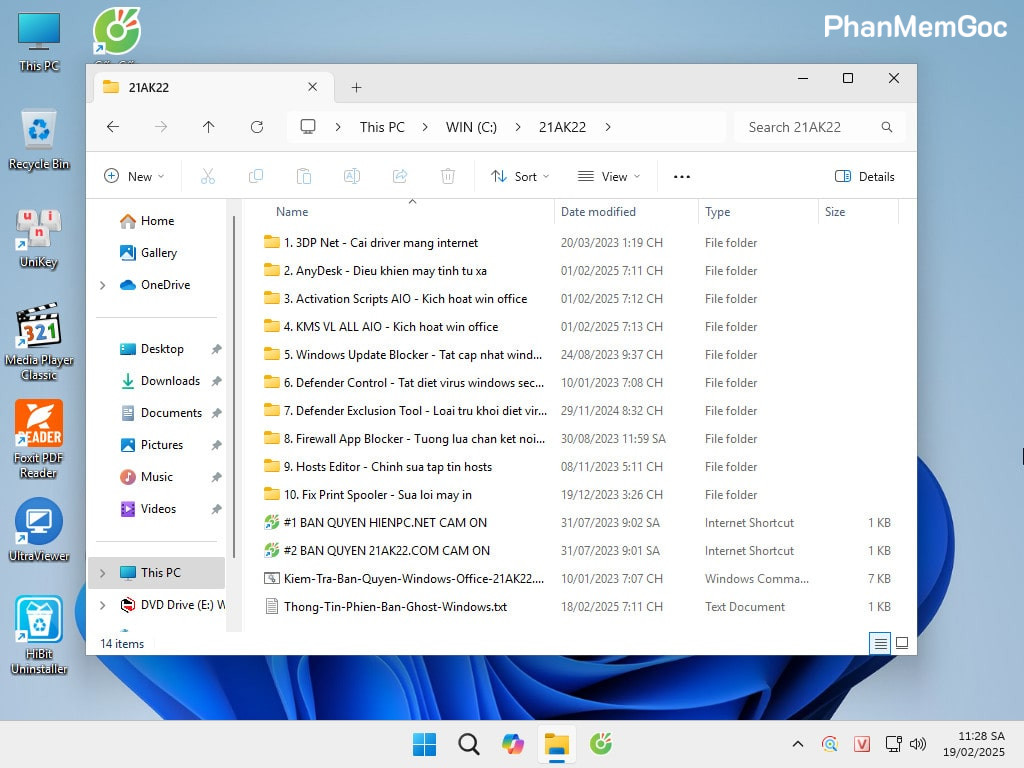Delete items using the trash toolbar icon

[x=448, y=176]
